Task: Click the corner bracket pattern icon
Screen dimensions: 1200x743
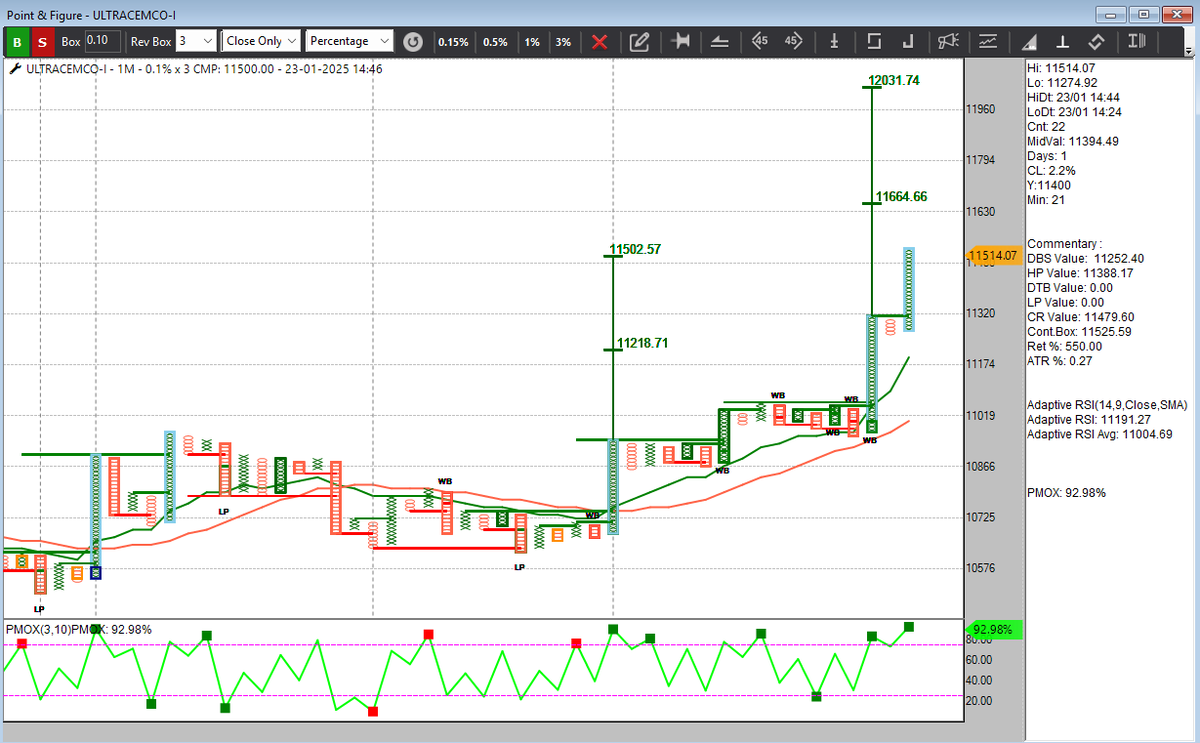Action: point(908,42)
